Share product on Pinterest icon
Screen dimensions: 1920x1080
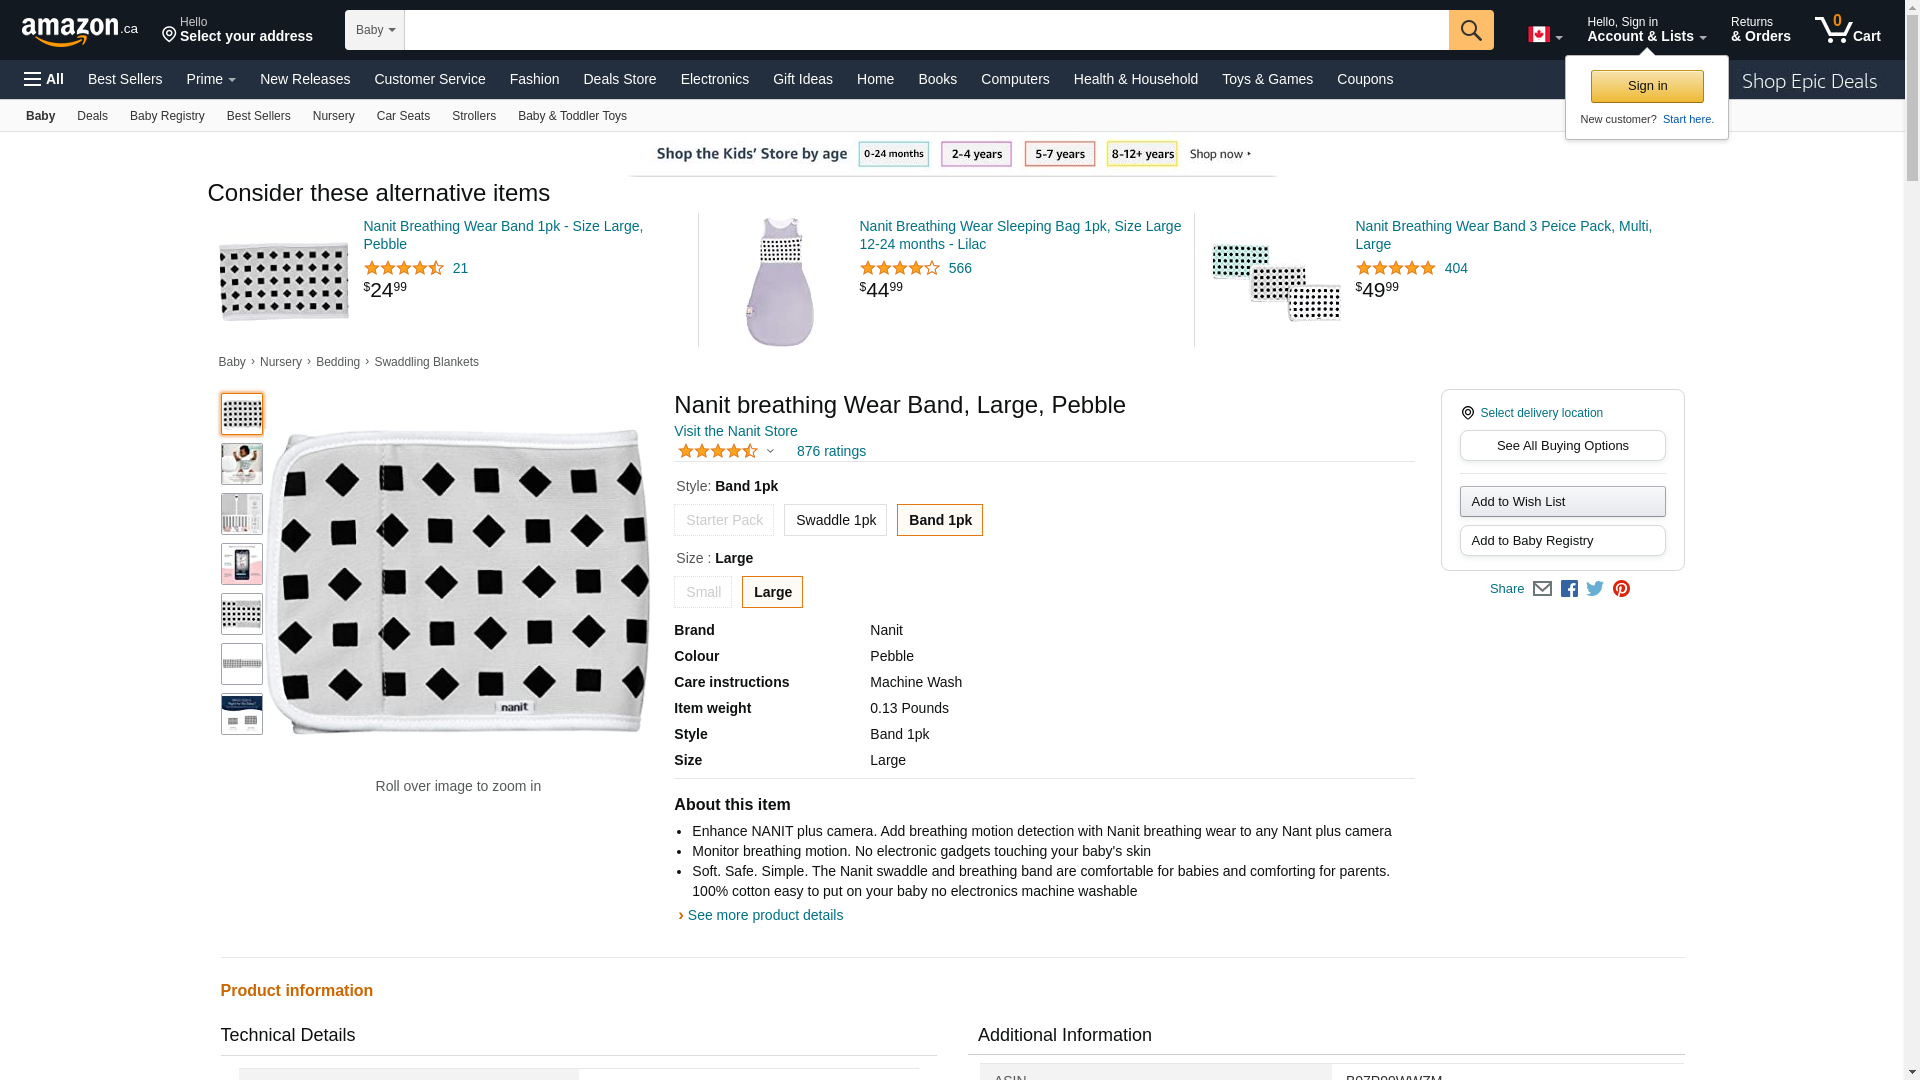tap(1621, 589)
